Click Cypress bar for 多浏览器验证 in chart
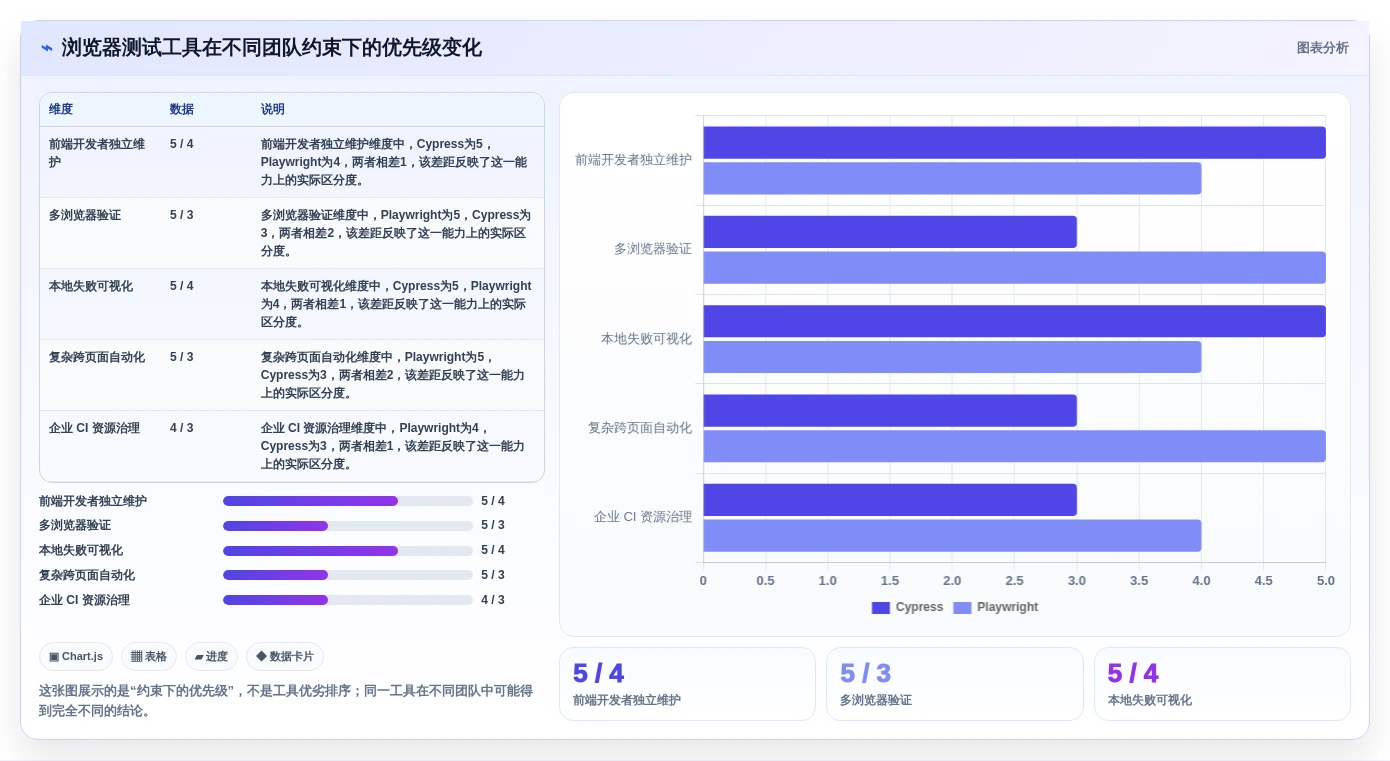 890,232
